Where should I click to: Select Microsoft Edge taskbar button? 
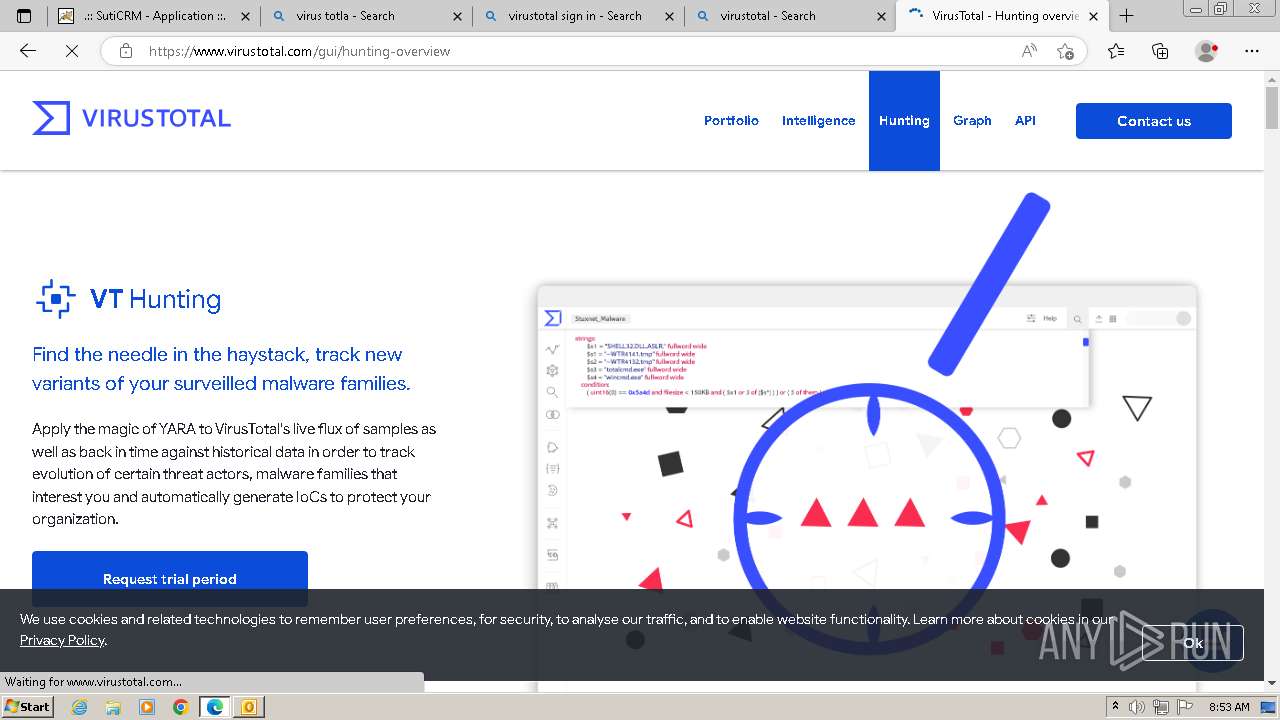(214, 707)
